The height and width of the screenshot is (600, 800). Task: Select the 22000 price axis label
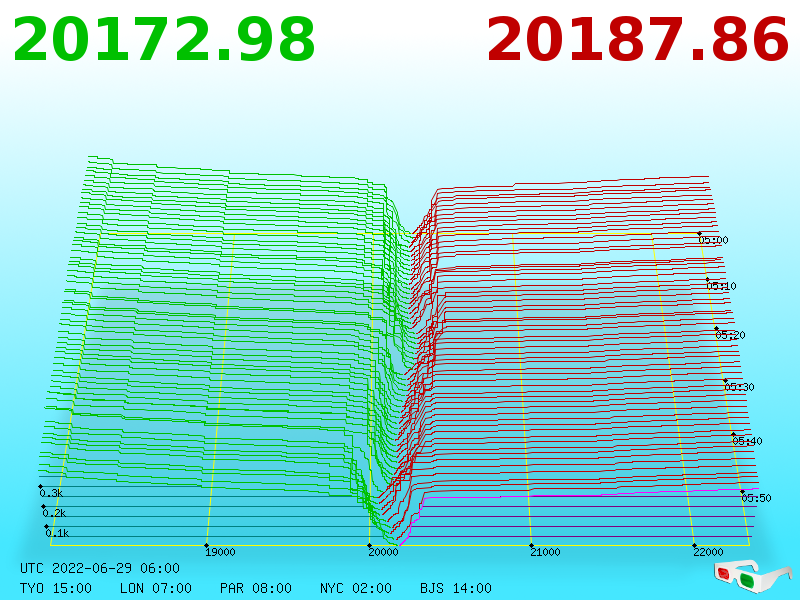(708, 552)
